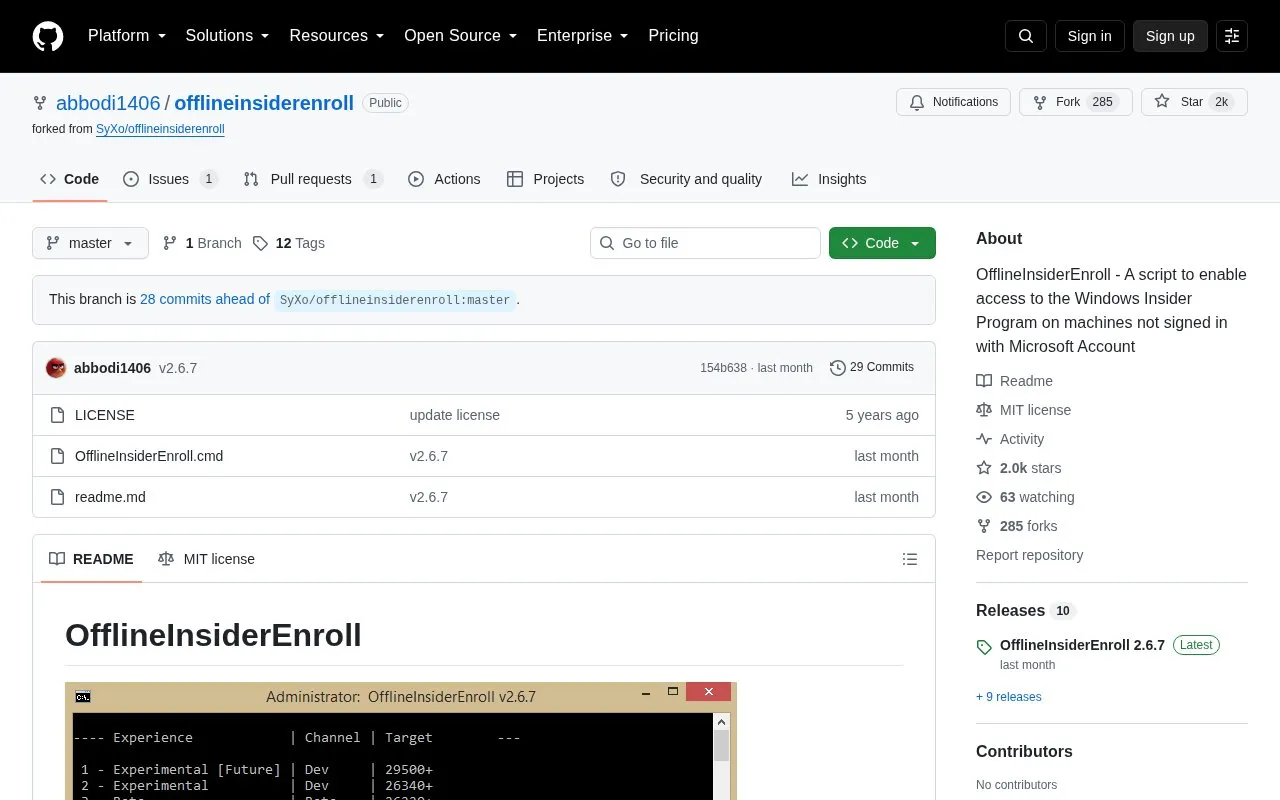Open the abbodi1406 owner link
The width and height of the screenshot is (1280, 800).
tap(108, 103)
